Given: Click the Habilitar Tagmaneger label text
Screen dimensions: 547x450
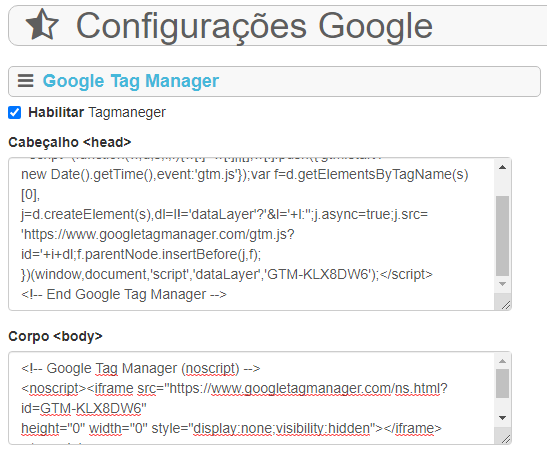Looking at the screenshot, I should 97,113.
